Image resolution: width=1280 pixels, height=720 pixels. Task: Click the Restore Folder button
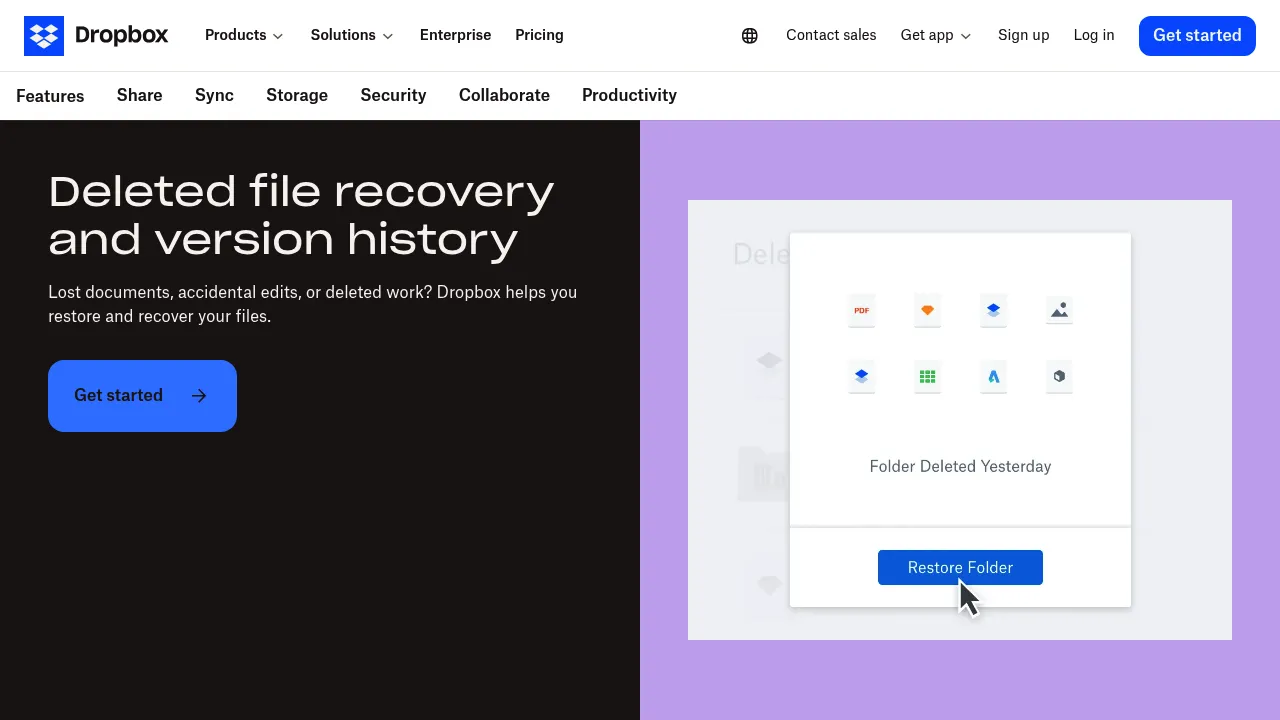pyautogui.click(x=960, y=567)
